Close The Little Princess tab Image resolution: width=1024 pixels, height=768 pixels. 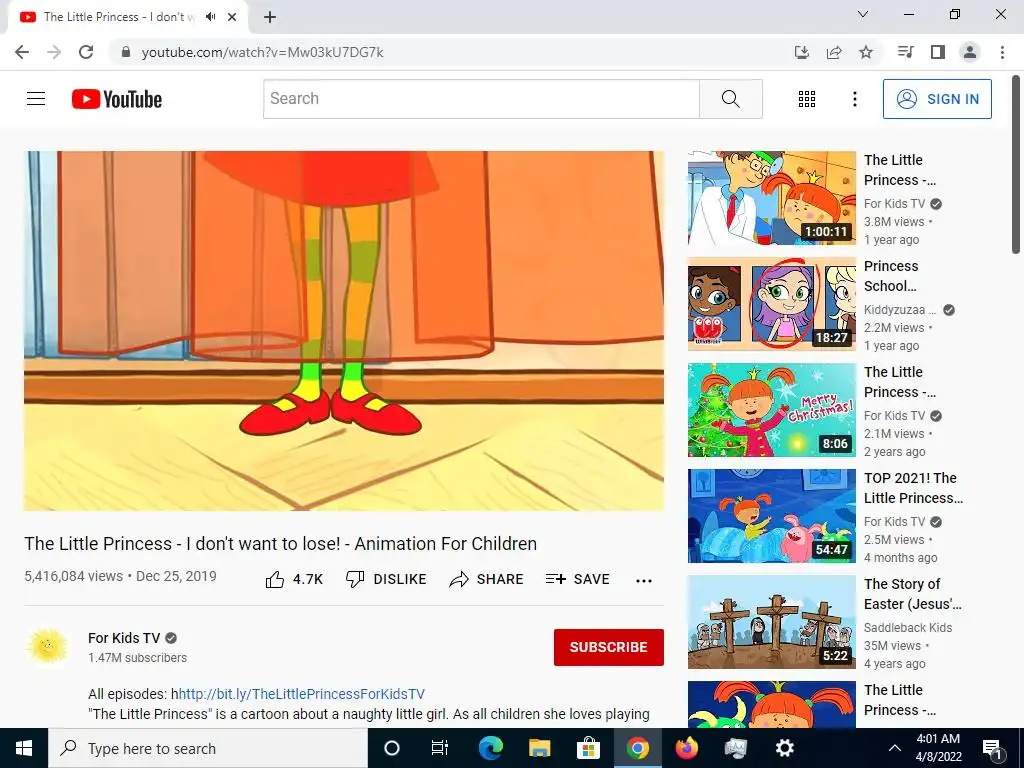[232, 17]
